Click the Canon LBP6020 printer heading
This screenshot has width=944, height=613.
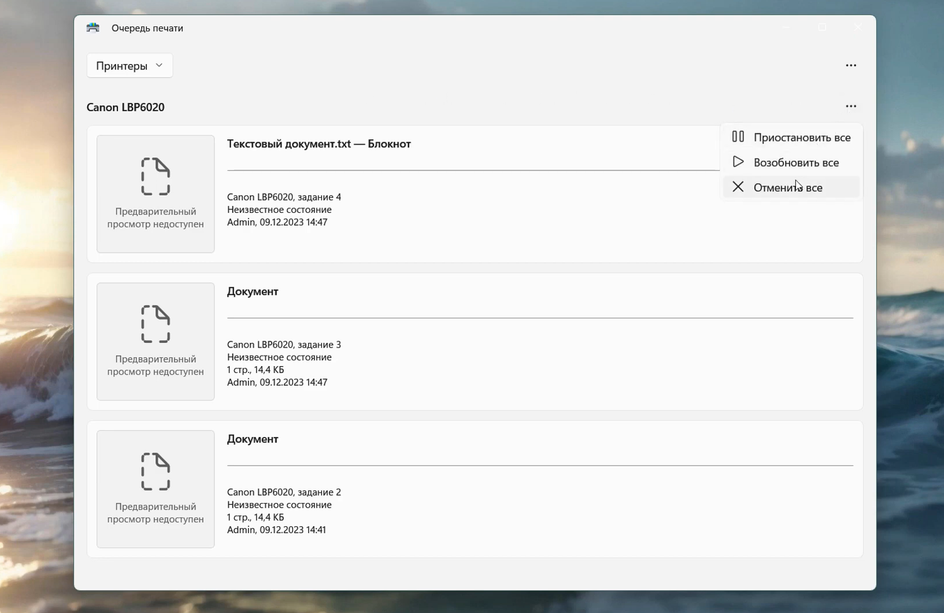coord(125,107)
